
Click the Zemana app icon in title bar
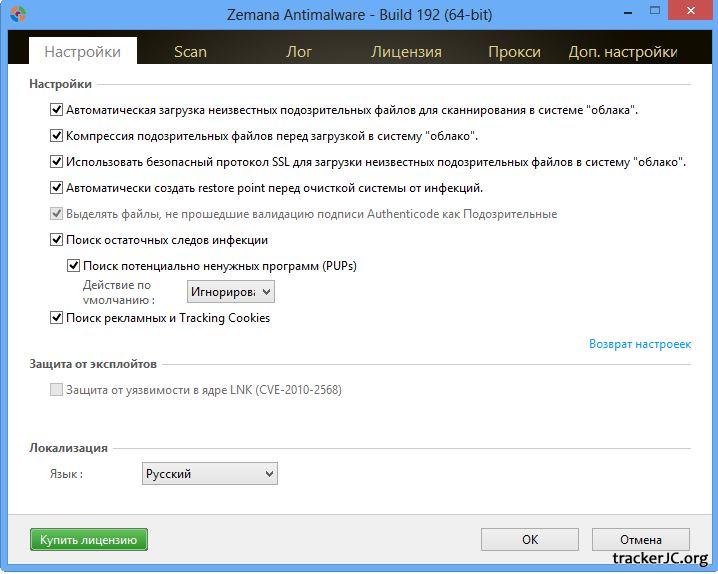click(x=17, y=15)
